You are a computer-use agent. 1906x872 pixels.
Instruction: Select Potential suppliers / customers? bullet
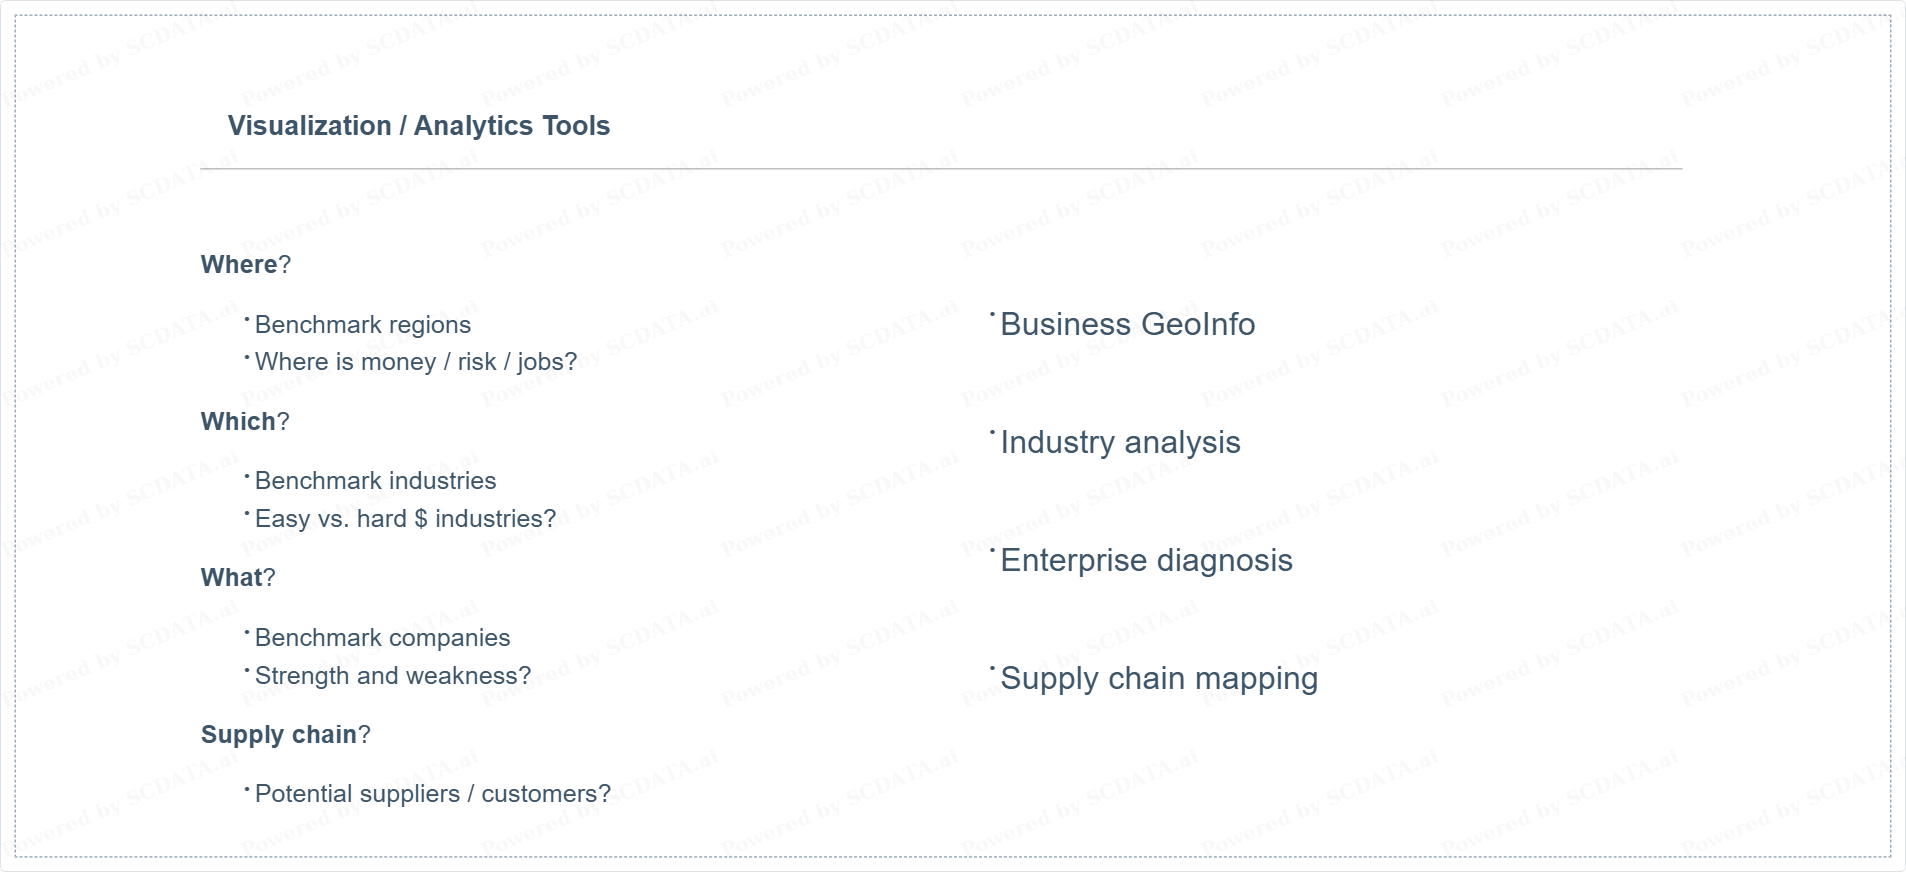[432, 794]
